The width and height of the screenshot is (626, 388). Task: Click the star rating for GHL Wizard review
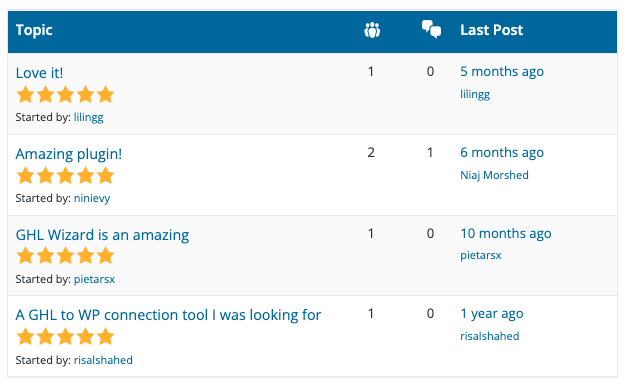coord(65,255)
